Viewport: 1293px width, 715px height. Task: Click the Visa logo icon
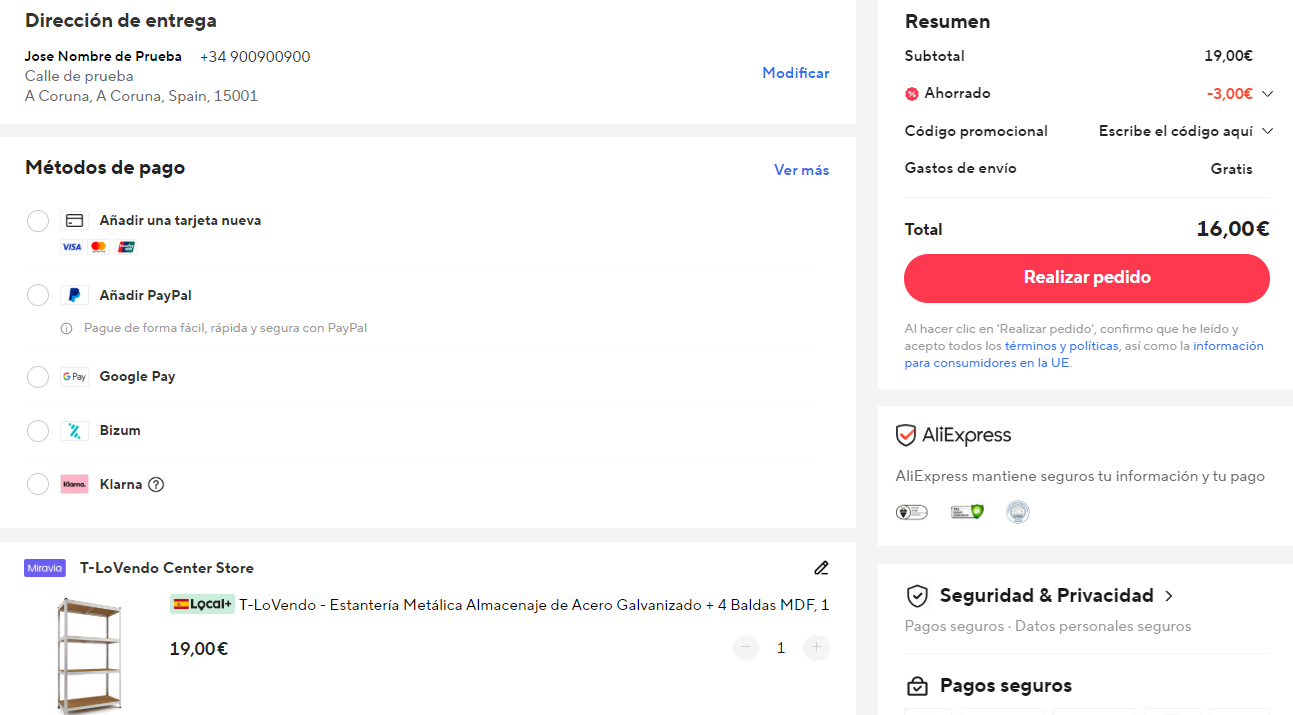coord(71,247)
